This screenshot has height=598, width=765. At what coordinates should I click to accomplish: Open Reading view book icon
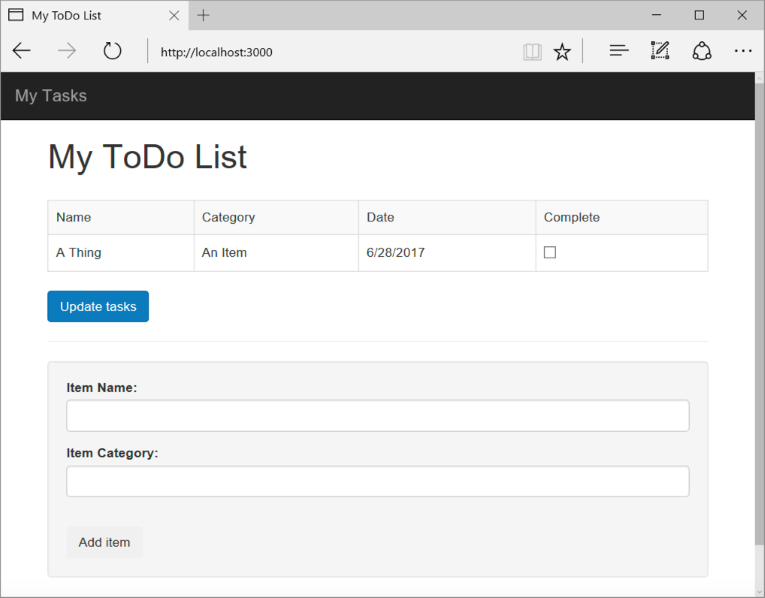point(532,51)
